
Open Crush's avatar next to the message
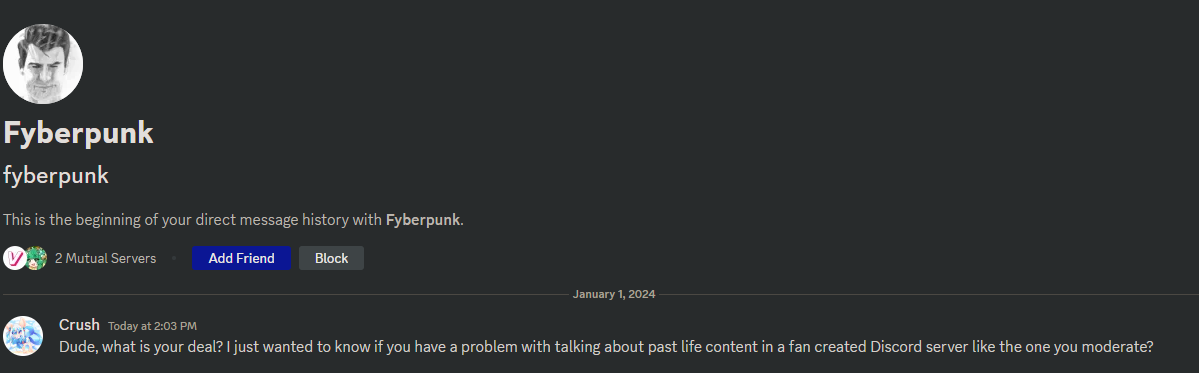pos(24,336)
